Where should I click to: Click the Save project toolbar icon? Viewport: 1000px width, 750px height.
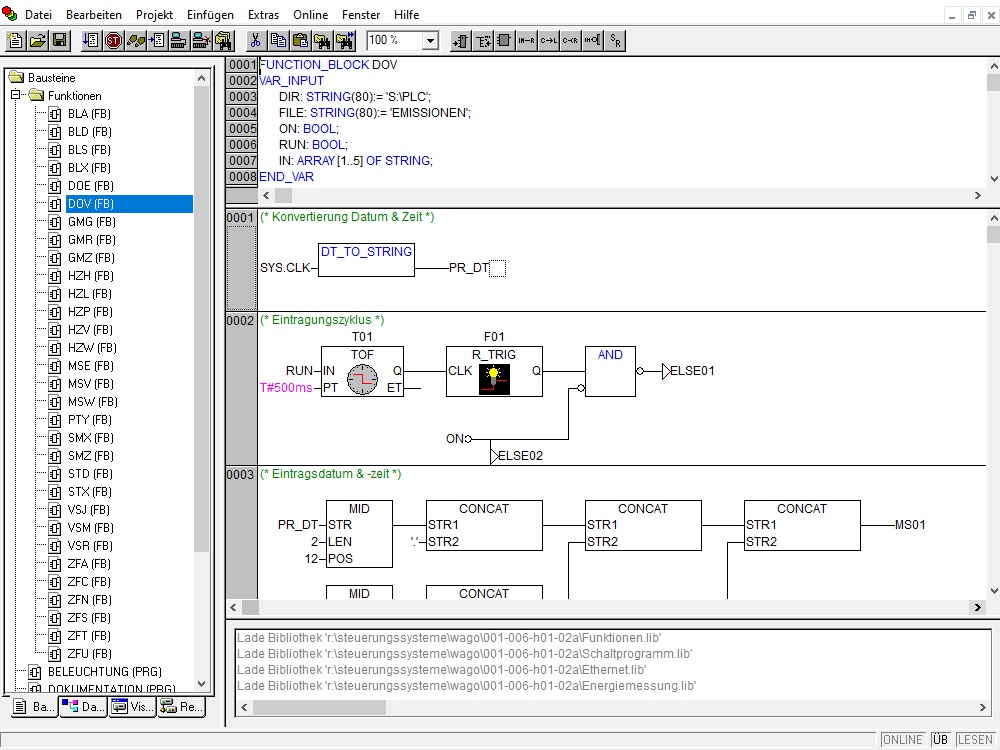[60, 40]
